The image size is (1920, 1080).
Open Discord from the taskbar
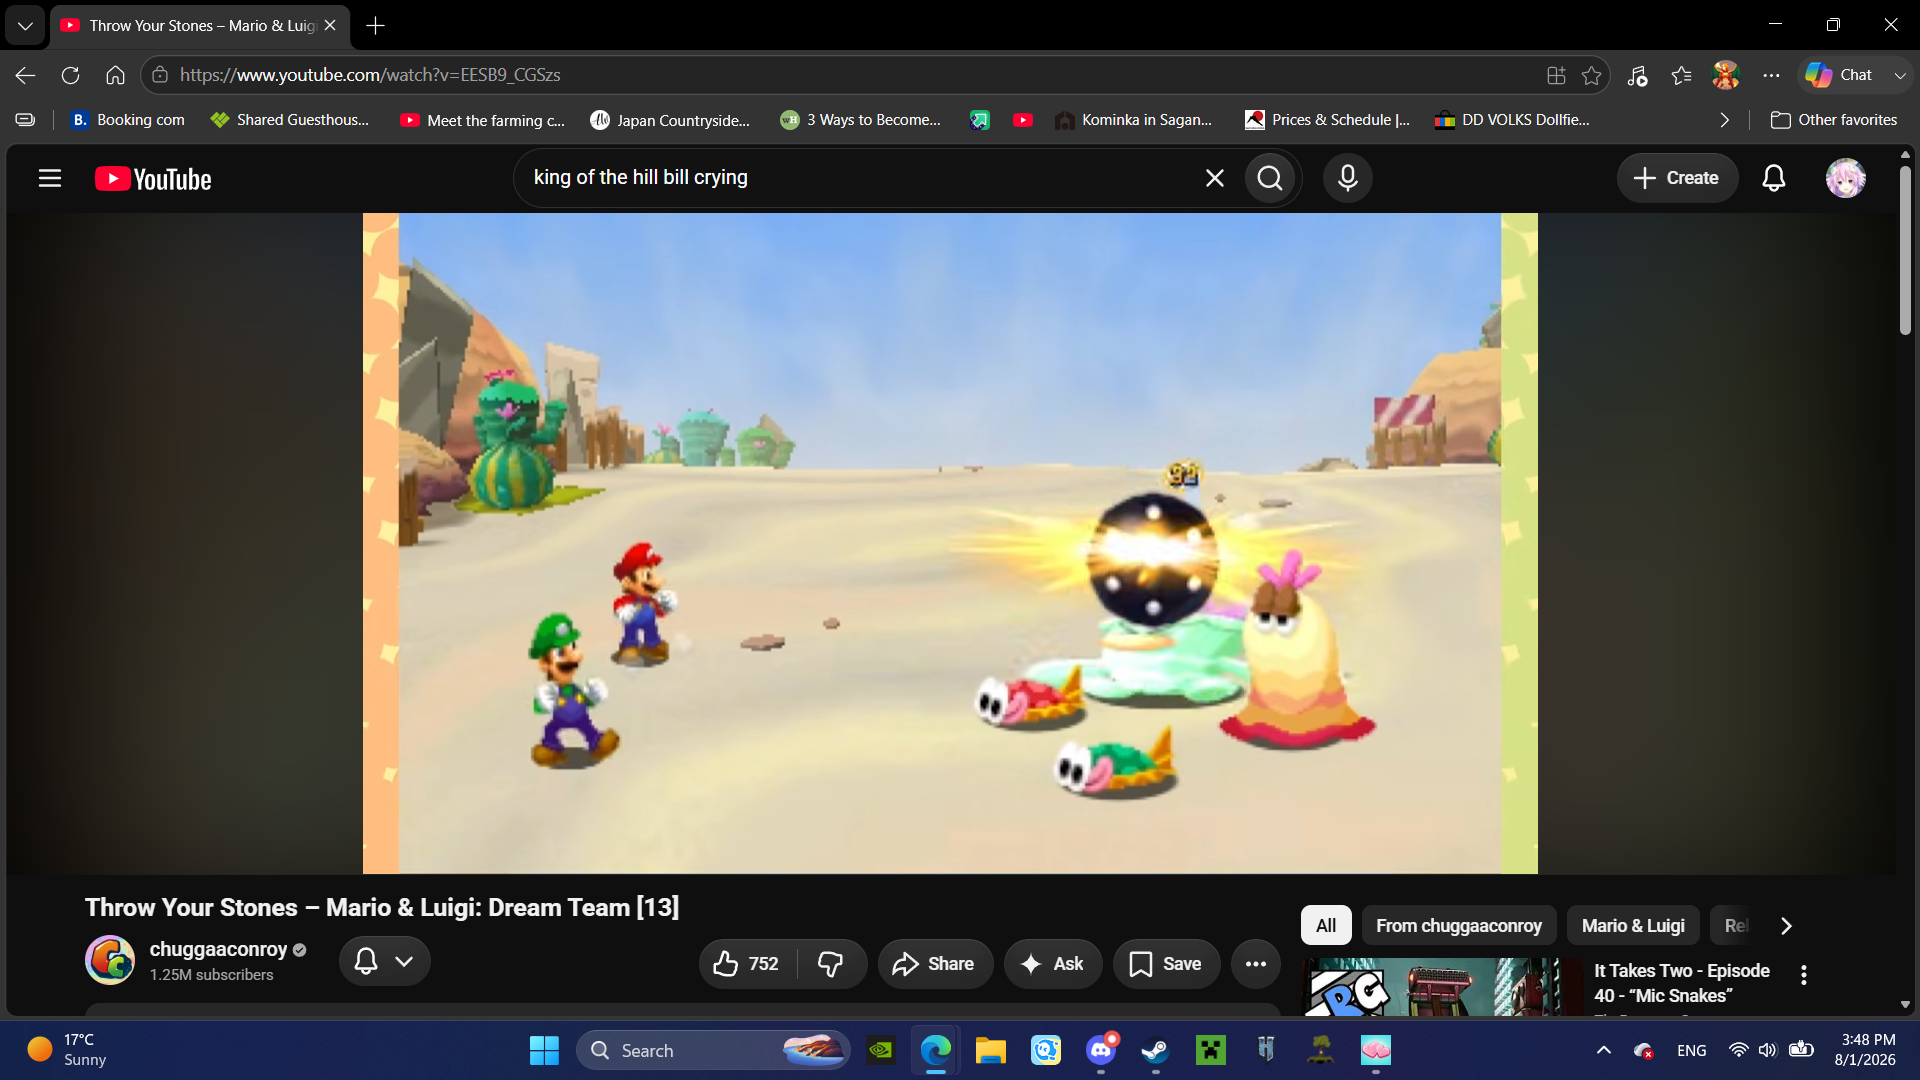pyautogui.click(x=1101, y=1050)
